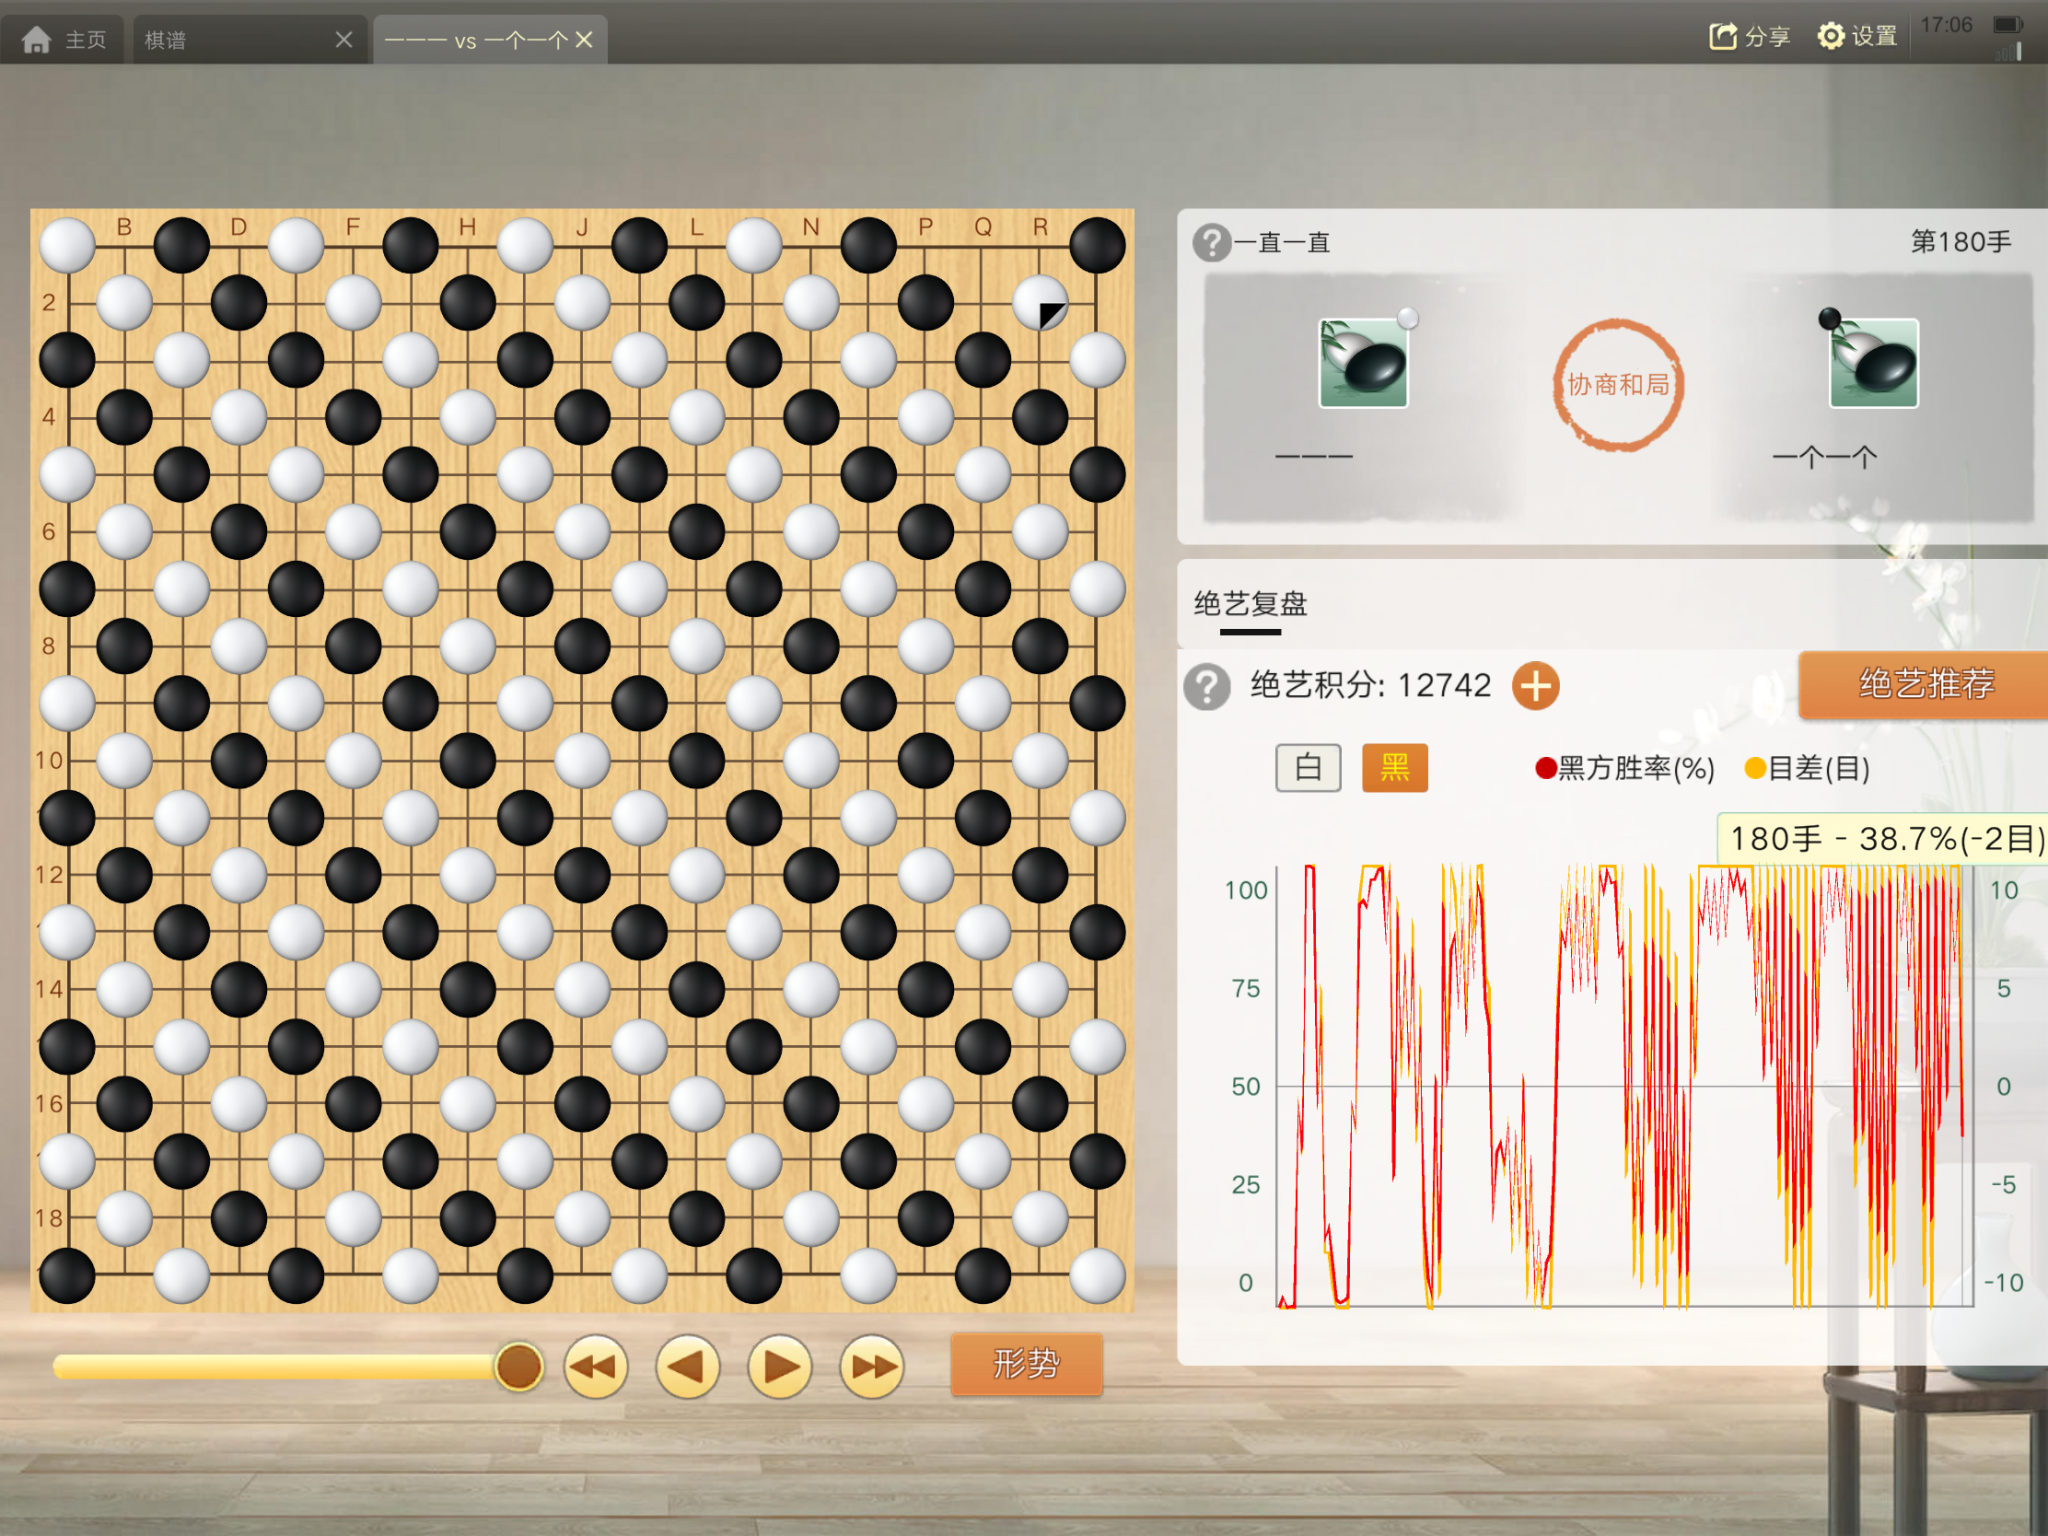Toggle the 黑 black view button

(x=1395, y=768)
